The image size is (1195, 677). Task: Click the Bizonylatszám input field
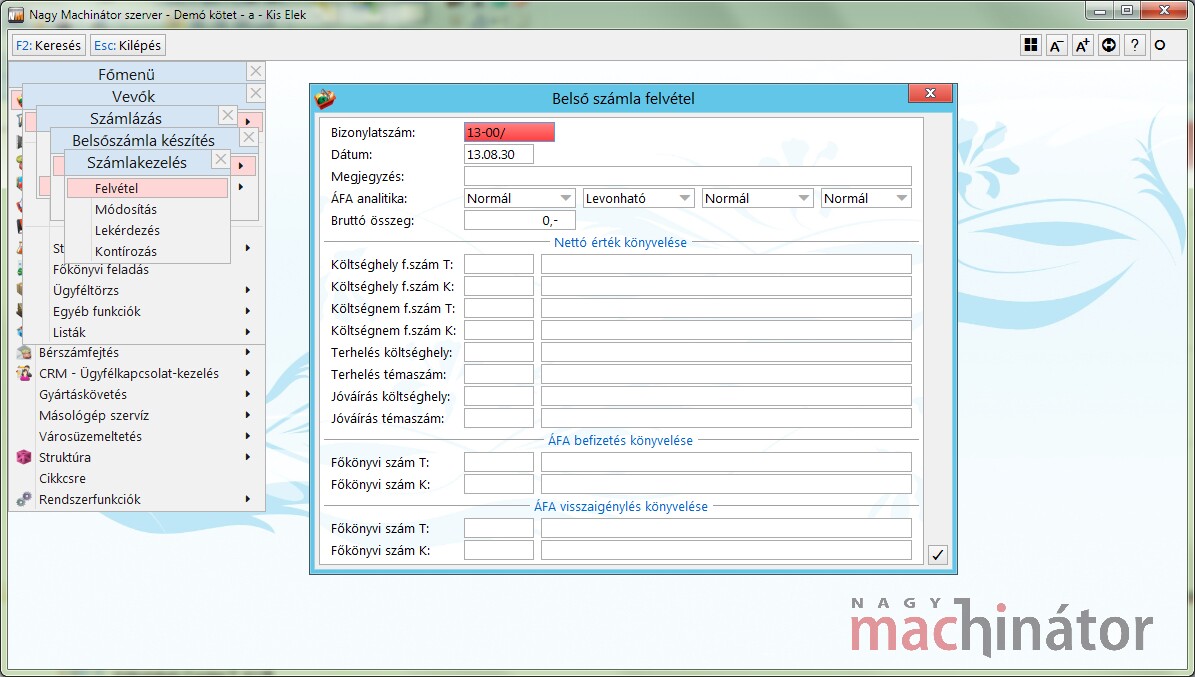pyautogui.click(x=509, y=133)
